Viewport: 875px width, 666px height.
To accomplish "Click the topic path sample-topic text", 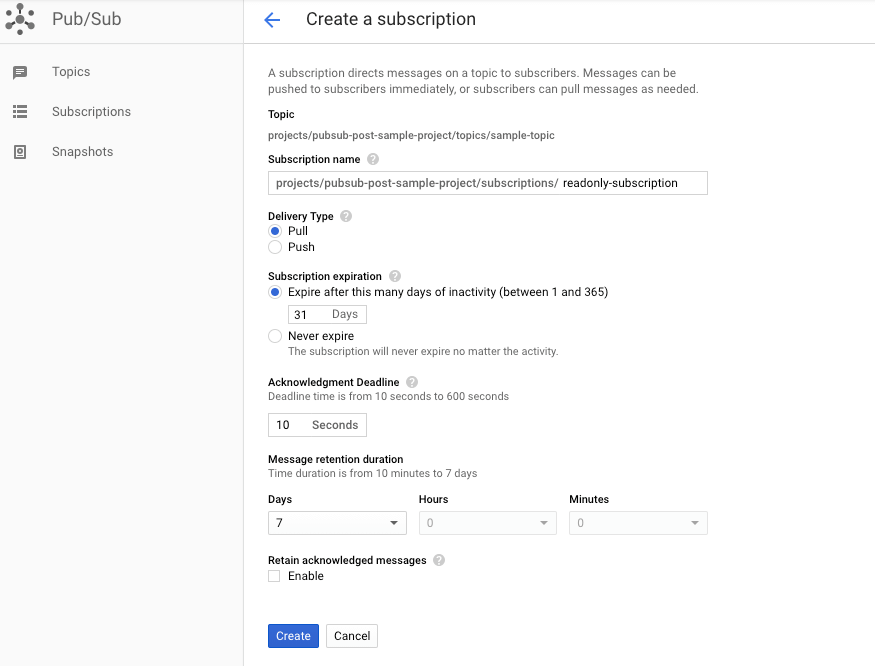I will 411,136.
